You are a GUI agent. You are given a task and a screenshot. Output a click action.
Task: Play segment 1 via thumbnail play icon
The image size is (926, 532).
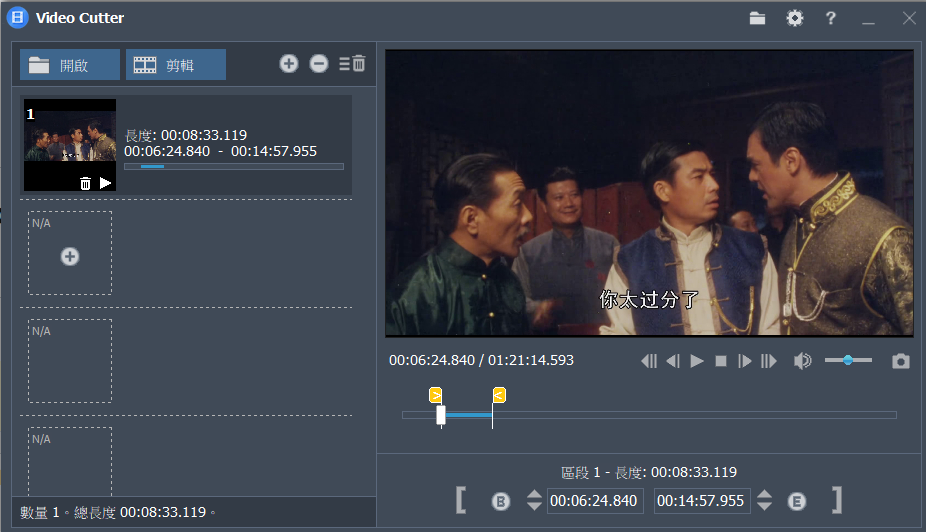tap(106, 183)
